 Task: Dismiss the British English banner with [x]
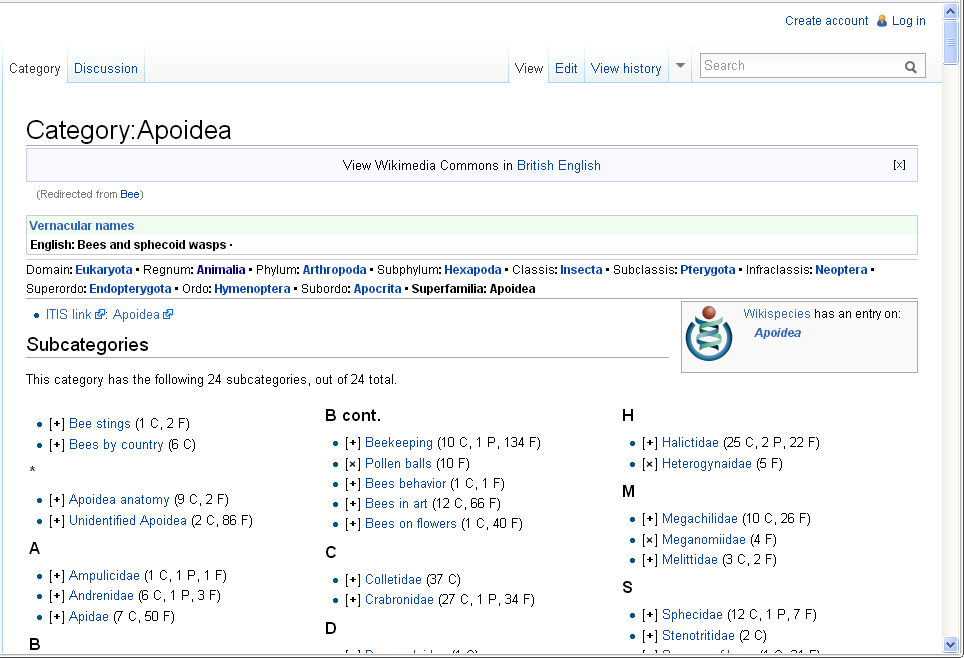click(899, 165)
